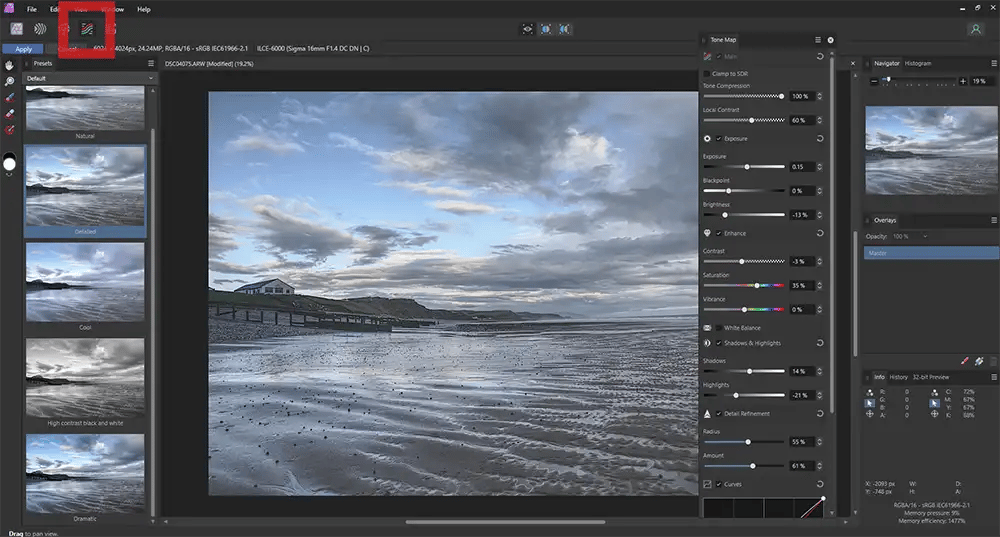The image size is (1000, 537).
Task: Open the Default presets category dropdown
Action: [x=90, y=78]
